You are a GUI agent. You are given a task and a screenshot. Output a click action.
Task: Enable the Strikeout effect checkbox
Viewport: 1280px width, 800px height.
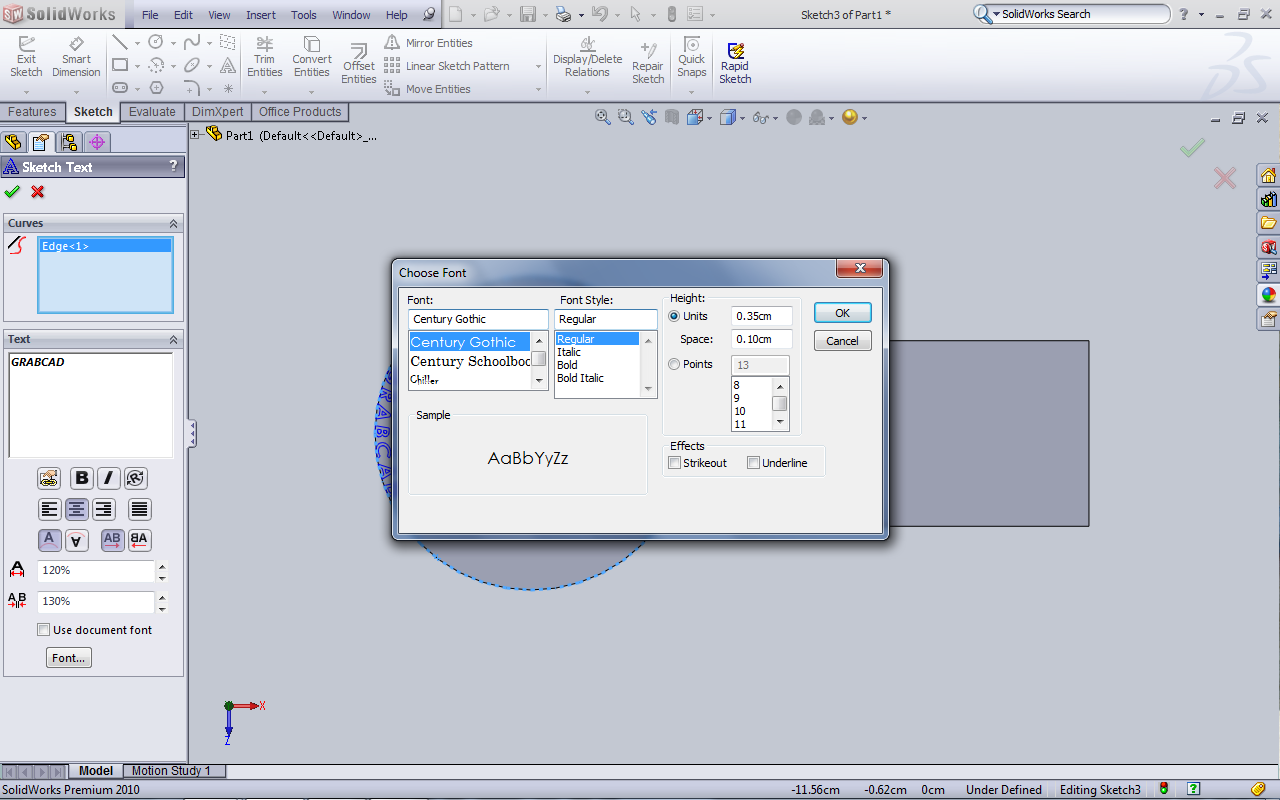click(675, 463)
